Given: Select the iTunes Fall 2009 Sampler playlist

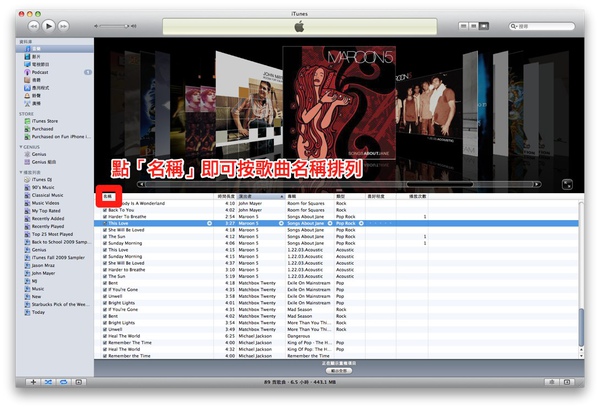Looking at the screenshot, I should 55,257.
